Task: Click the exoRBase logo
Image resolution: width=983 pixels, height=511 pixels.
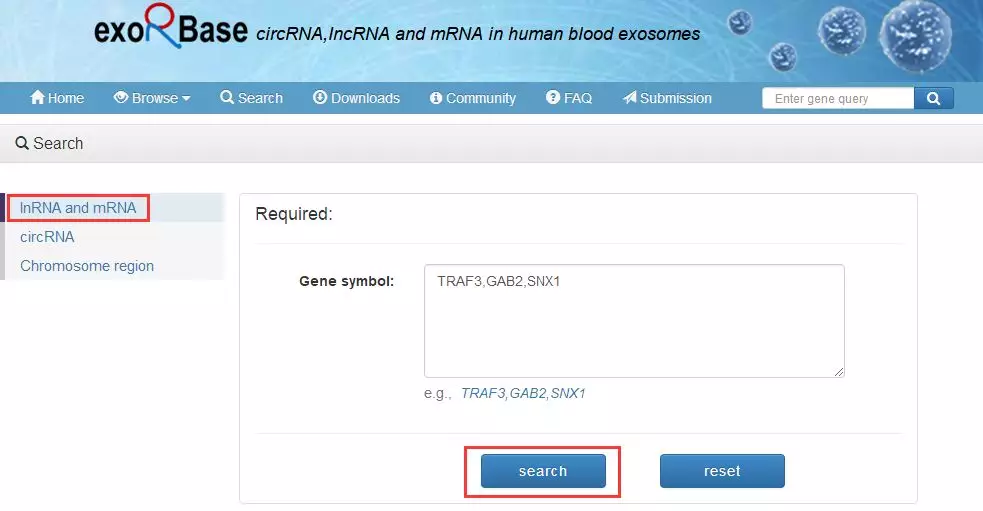Action: (x=171, y=30)
